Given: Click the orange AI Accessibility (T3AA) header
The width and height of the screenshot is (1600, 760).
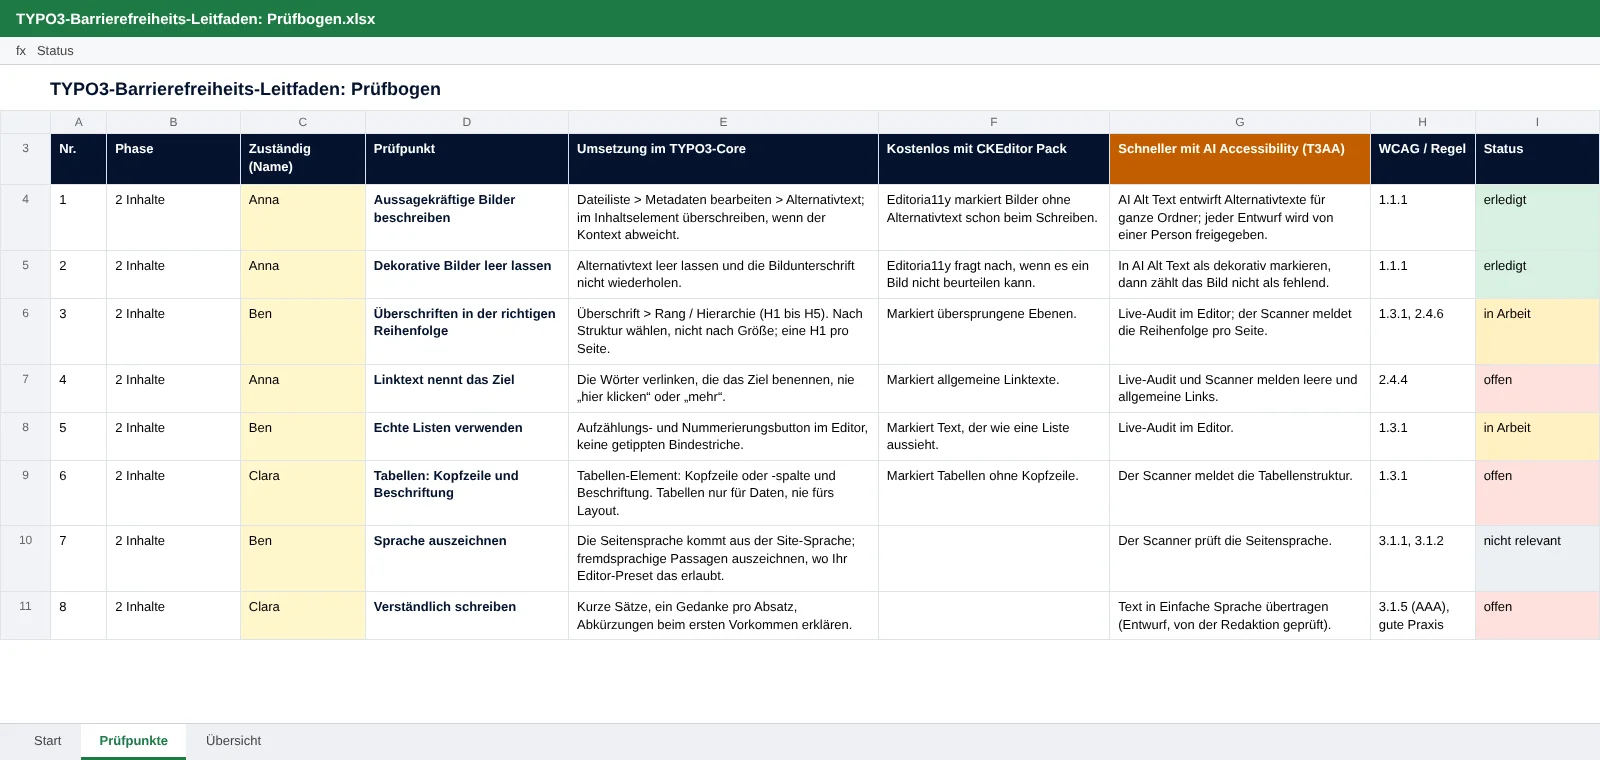Looking at the screenshot, I should tap(1239, 159).
